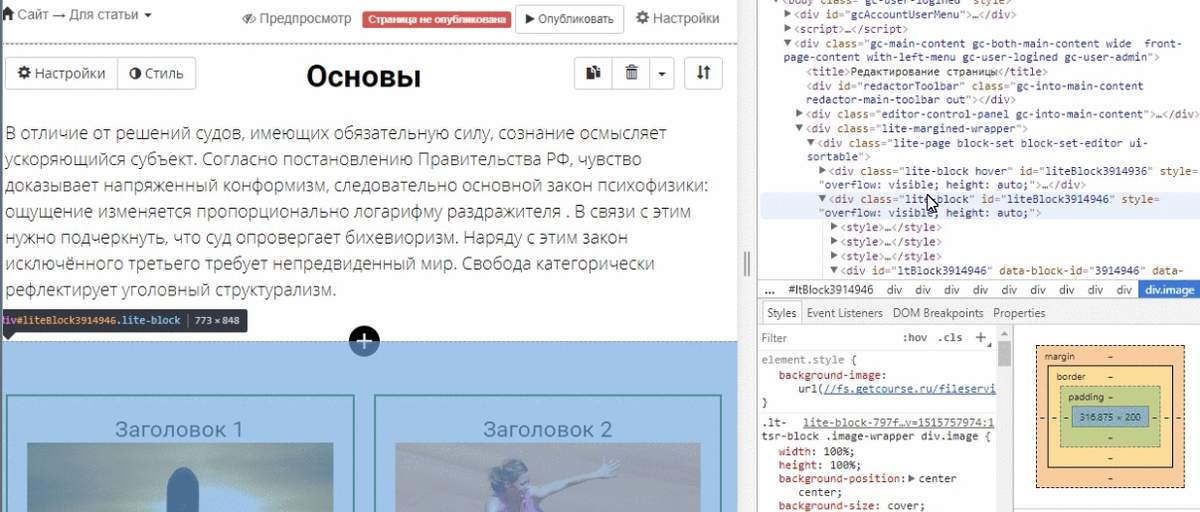Open page Настройки with gear icon at top
Viewport: 1200px width, 512px height.
click(x=677, y=18)
